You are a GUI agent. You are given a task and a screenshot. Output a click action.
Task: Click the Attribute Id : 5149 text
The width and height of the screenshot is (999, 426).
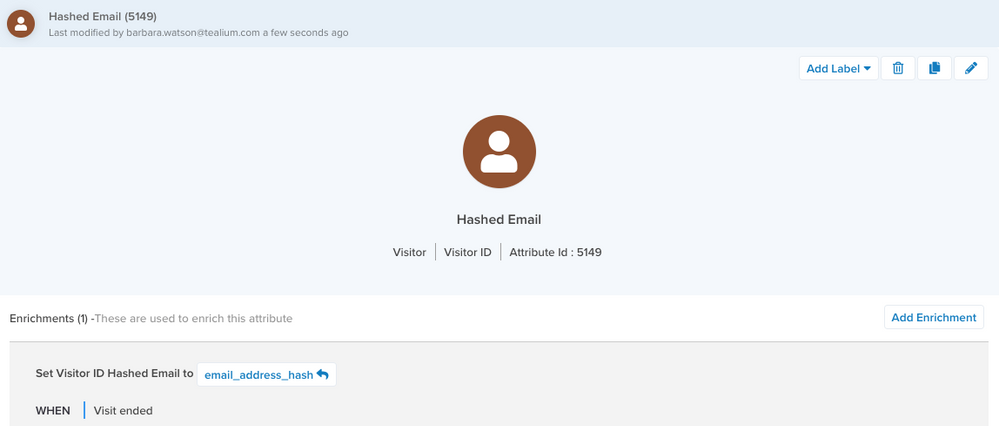tap(555, 252)
